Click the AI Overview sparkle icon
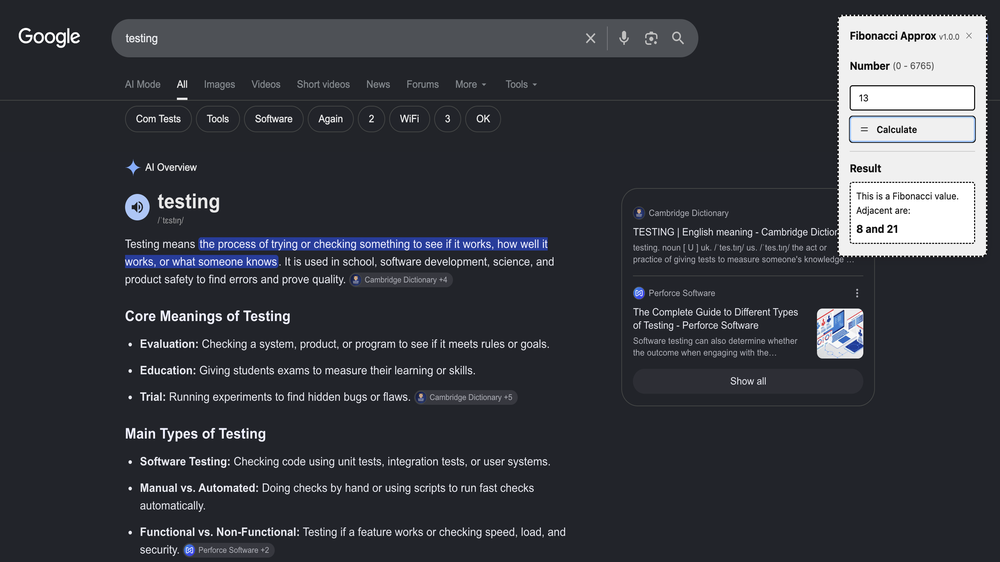Viewport: 1000px width, 562px height. click(133, 168)
